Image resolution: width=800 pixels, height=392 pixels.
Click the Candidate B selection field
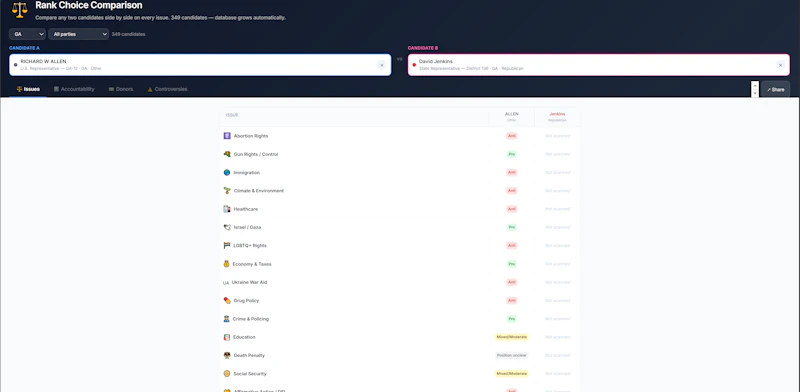pyautogui.click(x=598, y=65)
